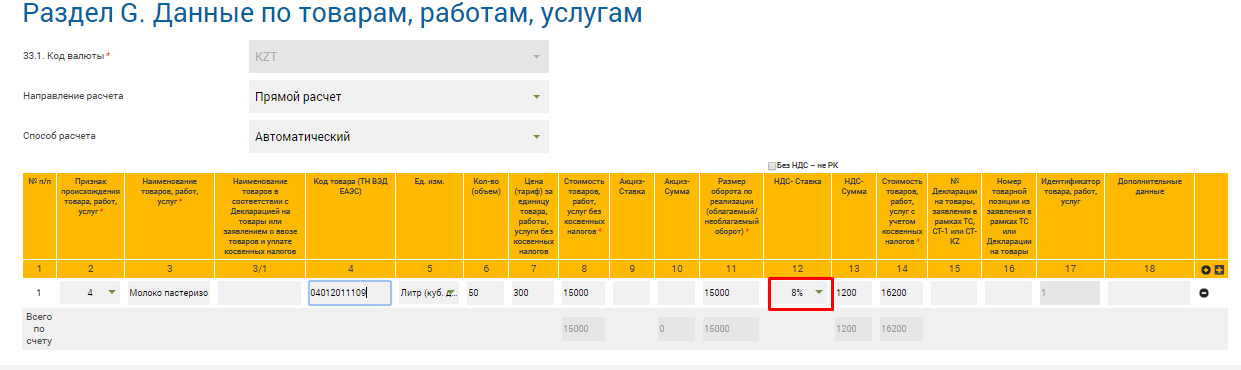This screenshot has height=370, width=1241.
Task: Click the ТН ВЭД code field 04012011109
Action: (349, 293)
